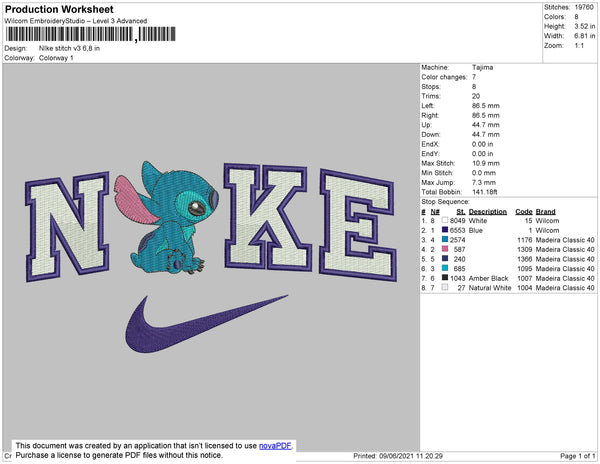Click the letter E in the embroidery design
This screenshot has height=464, width=600.
point(358,225)
